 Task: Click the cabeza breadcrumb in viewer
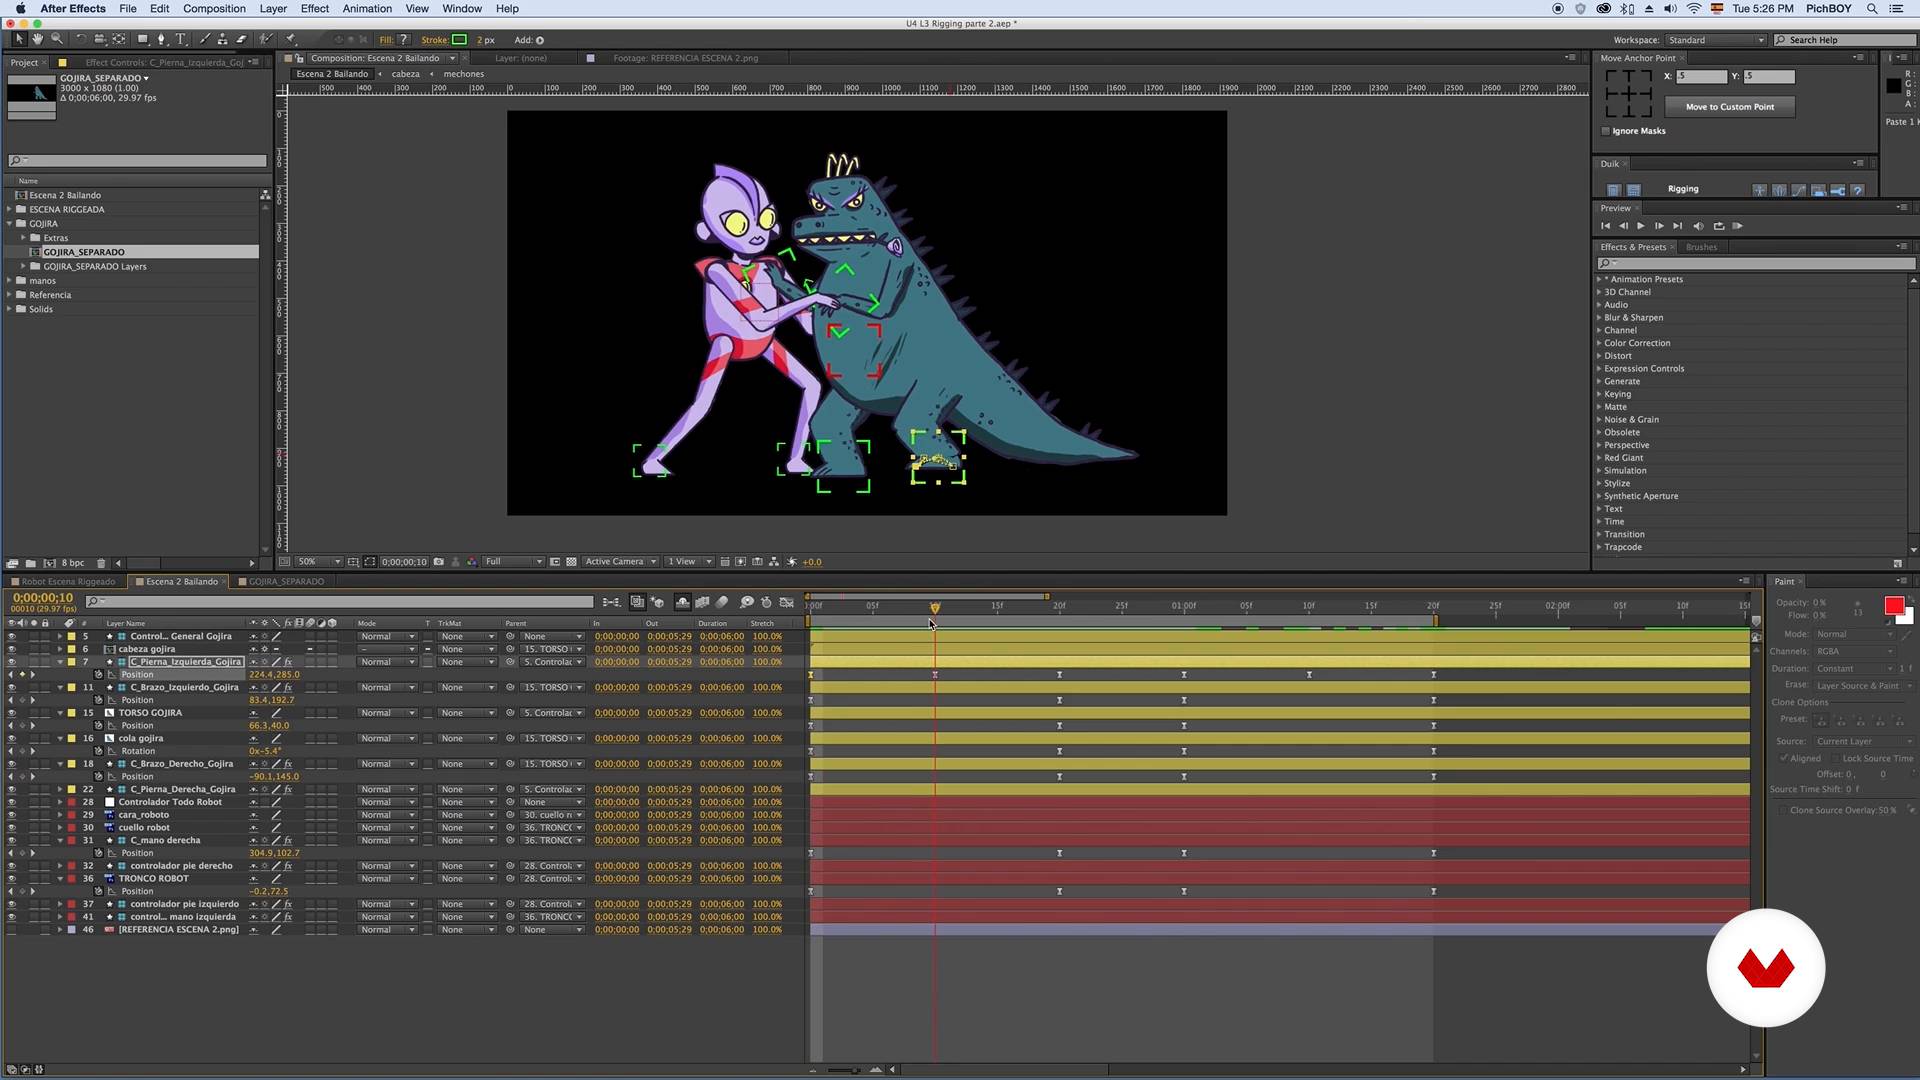click(x=405, y=74)
